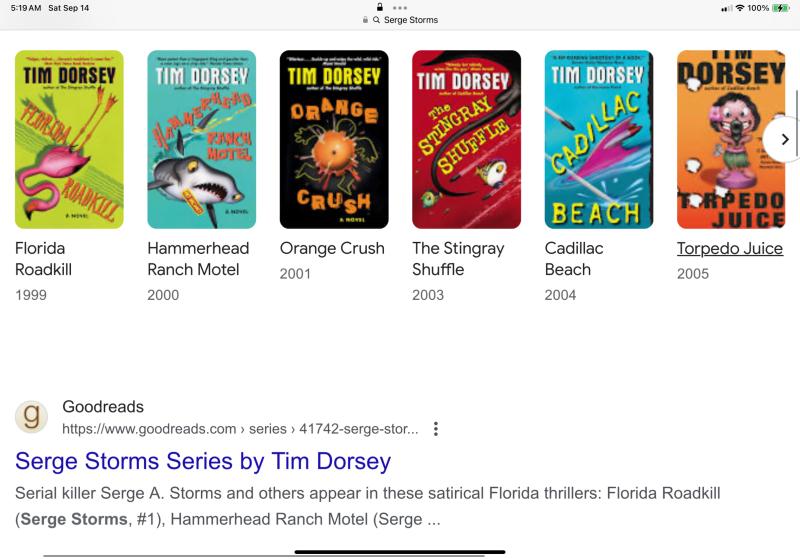Tap the lock icon beside Serge Storms

click(x=365, y=20)
